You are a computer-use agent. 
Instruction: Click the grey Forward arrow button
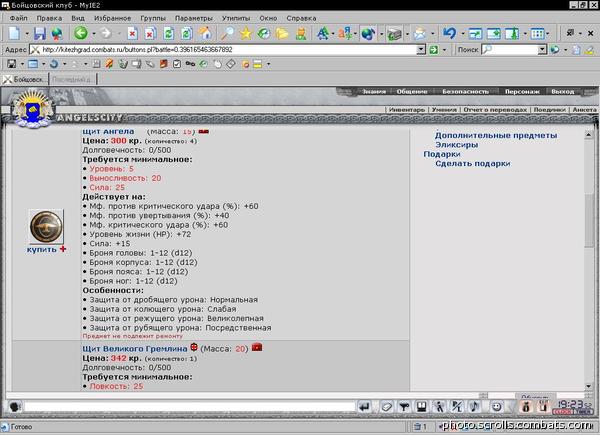click(x=106, y=34)
